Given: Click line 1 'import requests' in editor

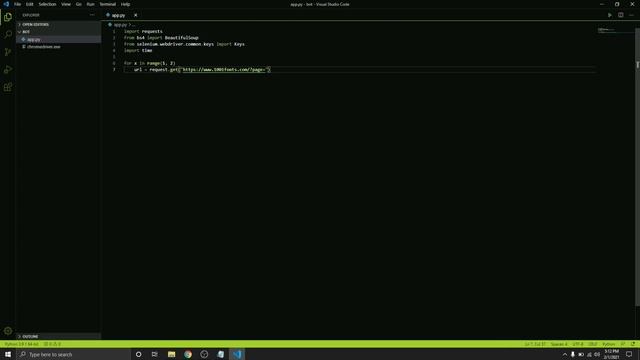Looking at the screenshot, I should tap(143, 31).
